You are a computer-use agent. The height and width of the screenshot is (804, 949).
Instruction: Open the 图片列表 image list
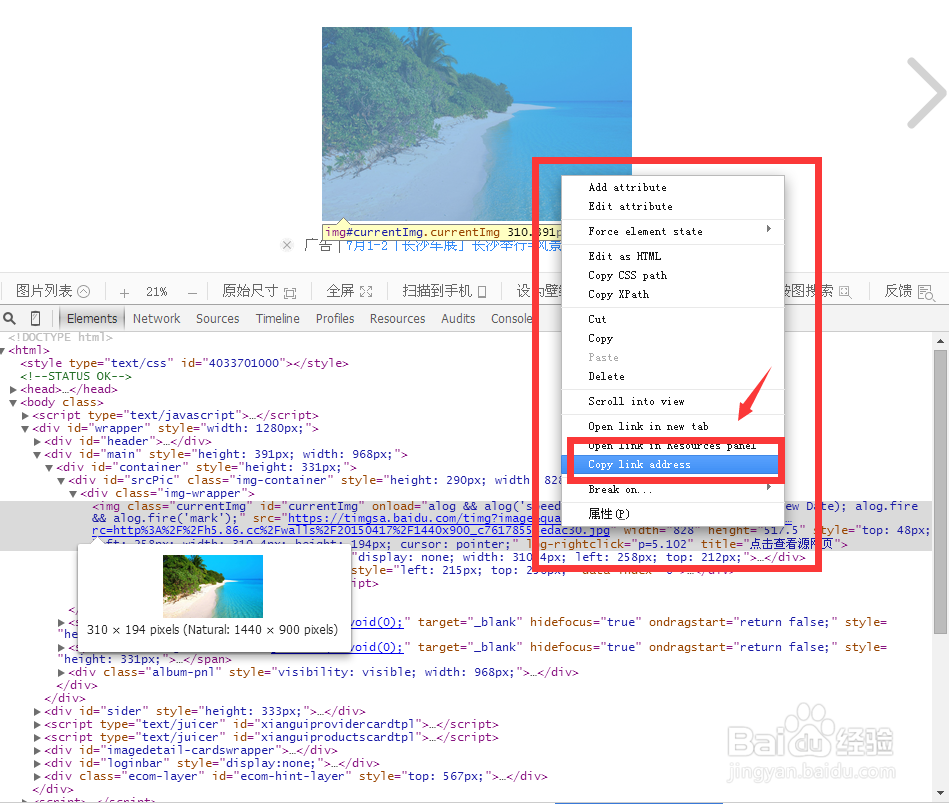click(x=53, y=291)
